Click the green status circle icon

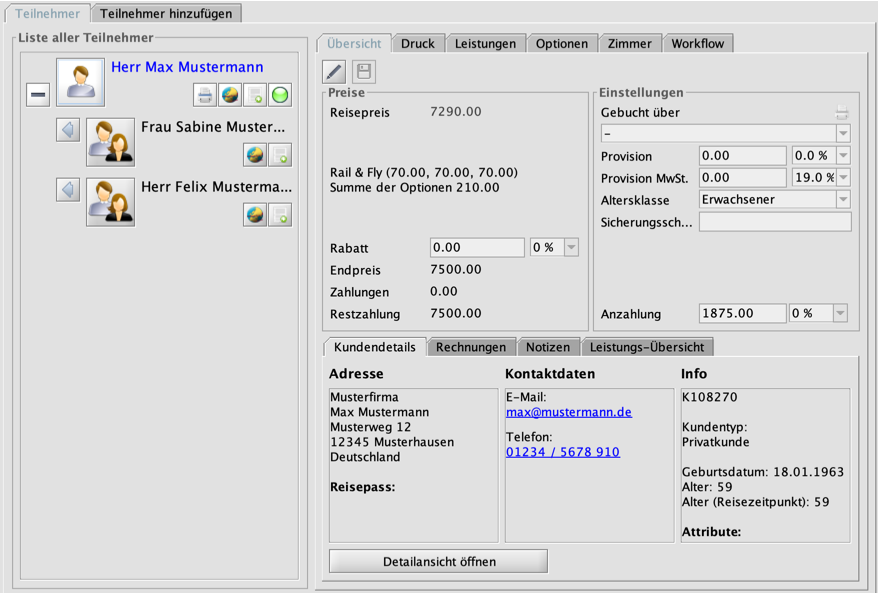[x=280, y=96]
